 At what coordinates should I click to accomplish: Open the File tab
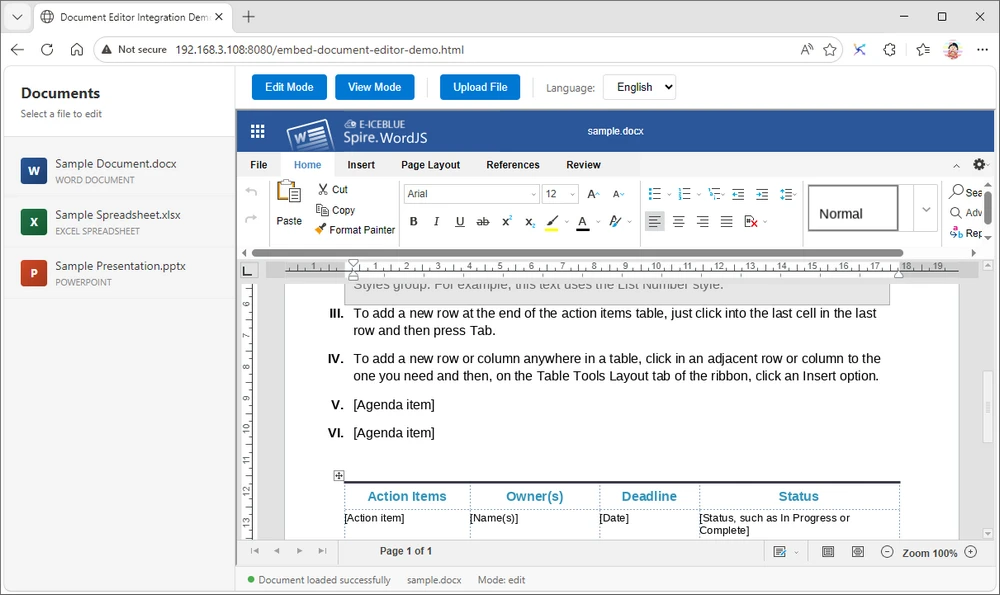(x=259, y=165)
